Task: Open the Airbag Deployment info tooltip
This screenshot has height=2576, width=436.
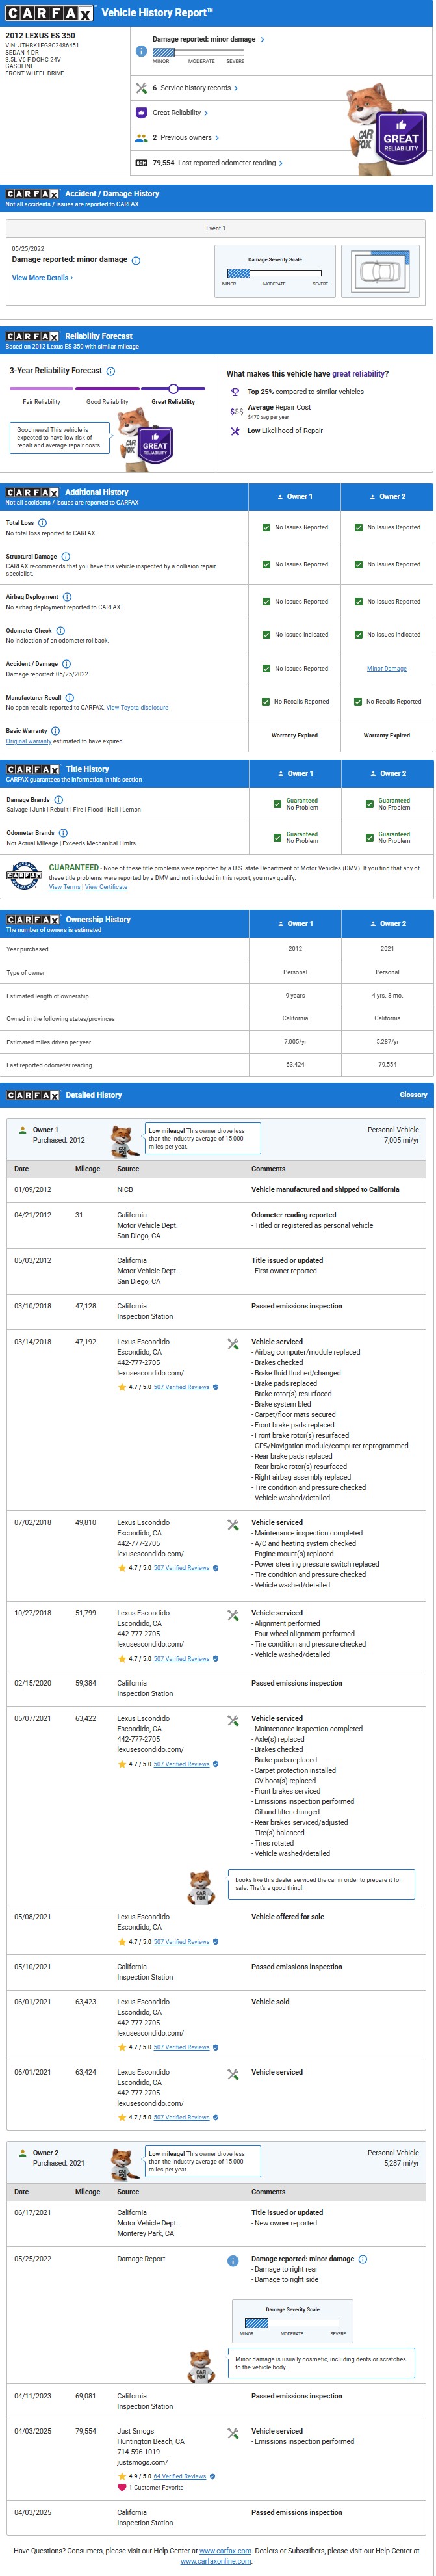Action: pyautogui.click(x=67, y=597)
